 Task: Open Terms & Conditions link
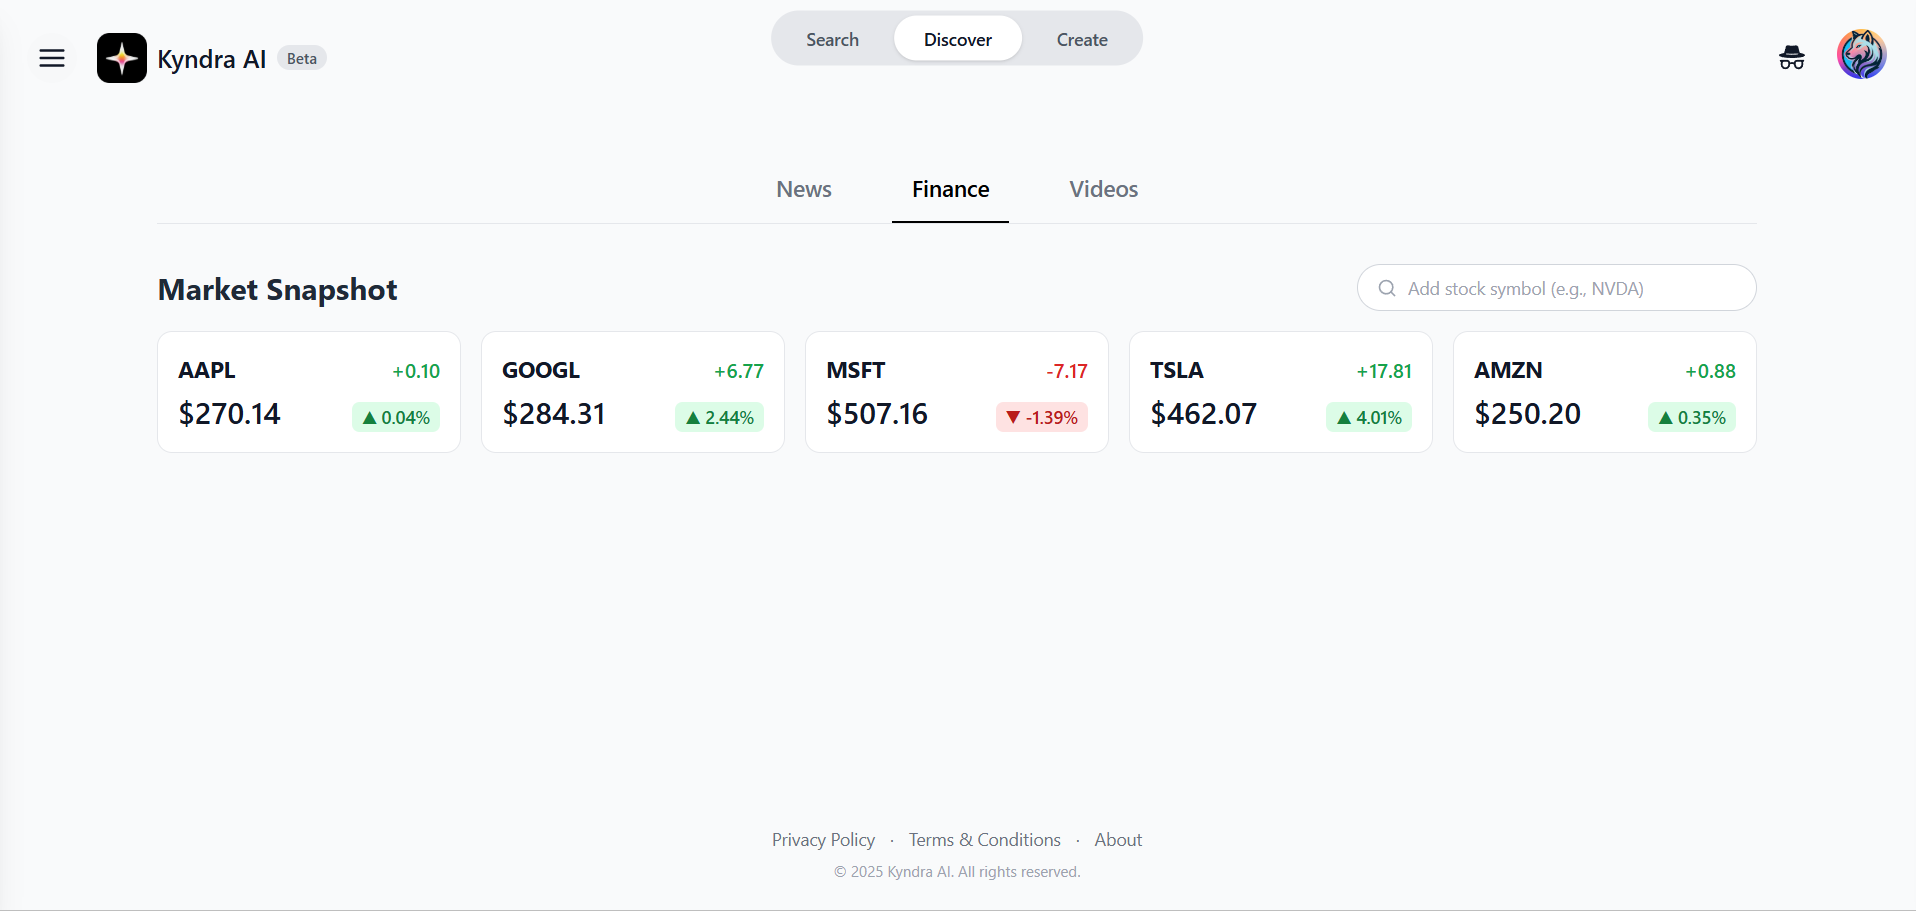tap(985, 840)
